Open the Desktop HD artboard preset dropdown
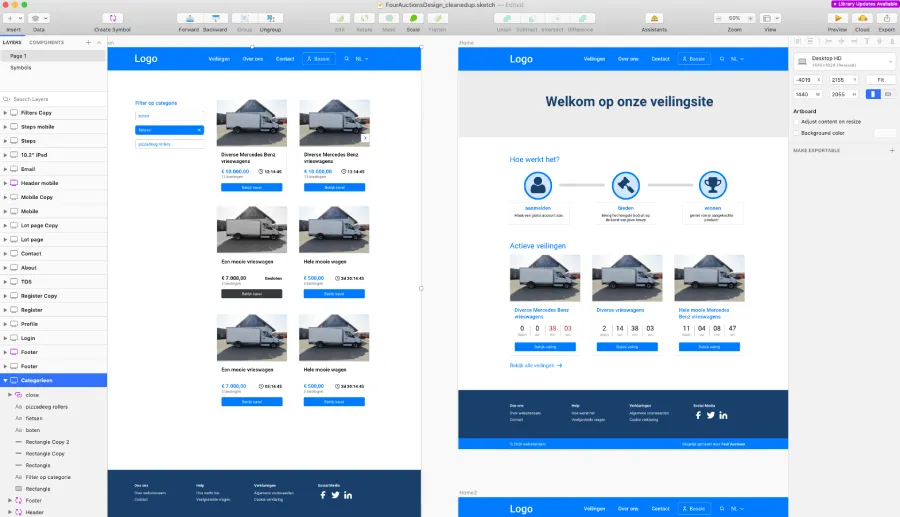 pyautogui.click(x=844, y=61)
